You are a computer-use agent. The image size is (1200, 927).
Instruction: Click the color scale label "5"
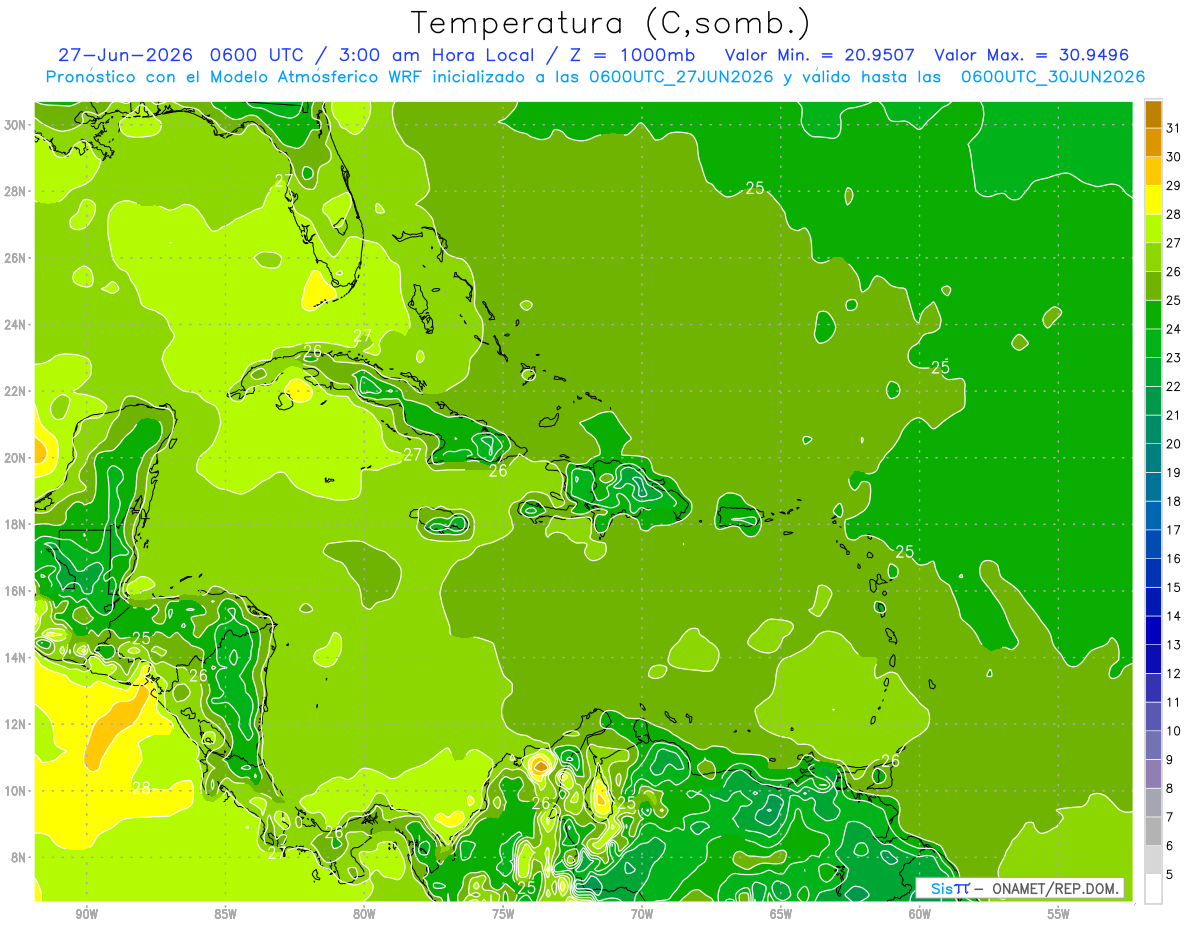pyautogui.click(x=1170, y=875)
